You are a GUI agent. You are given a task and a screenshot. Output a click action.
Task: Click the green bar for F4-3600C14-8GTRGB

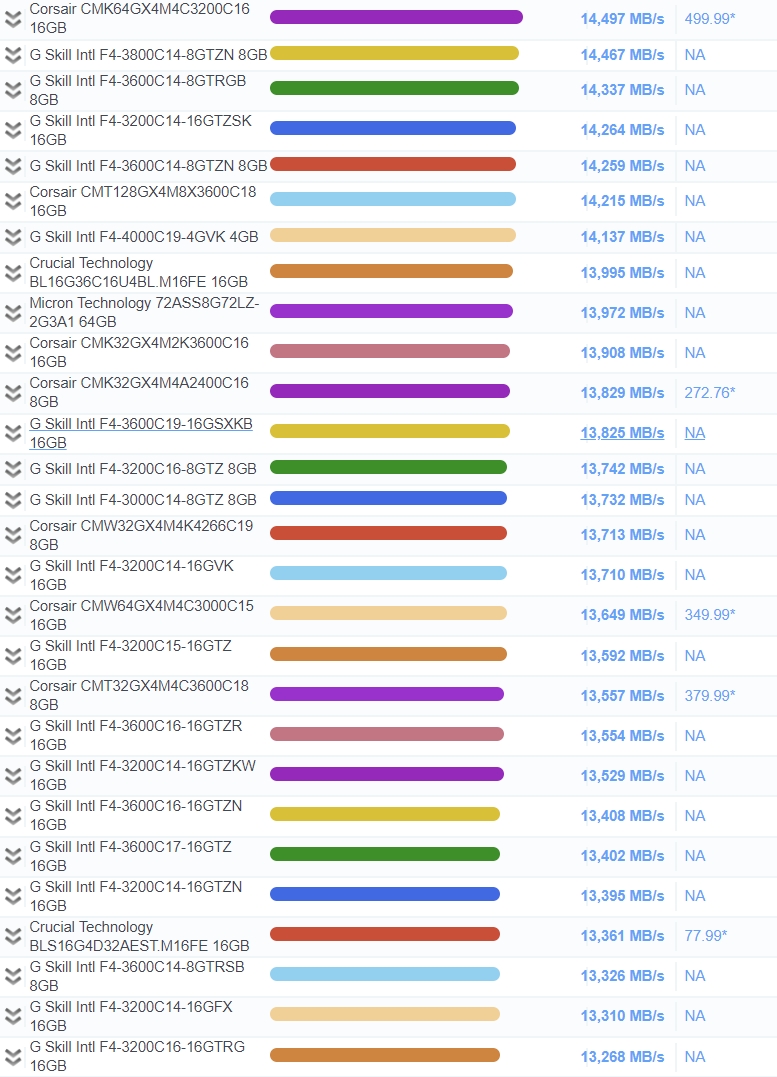[394, 88]
